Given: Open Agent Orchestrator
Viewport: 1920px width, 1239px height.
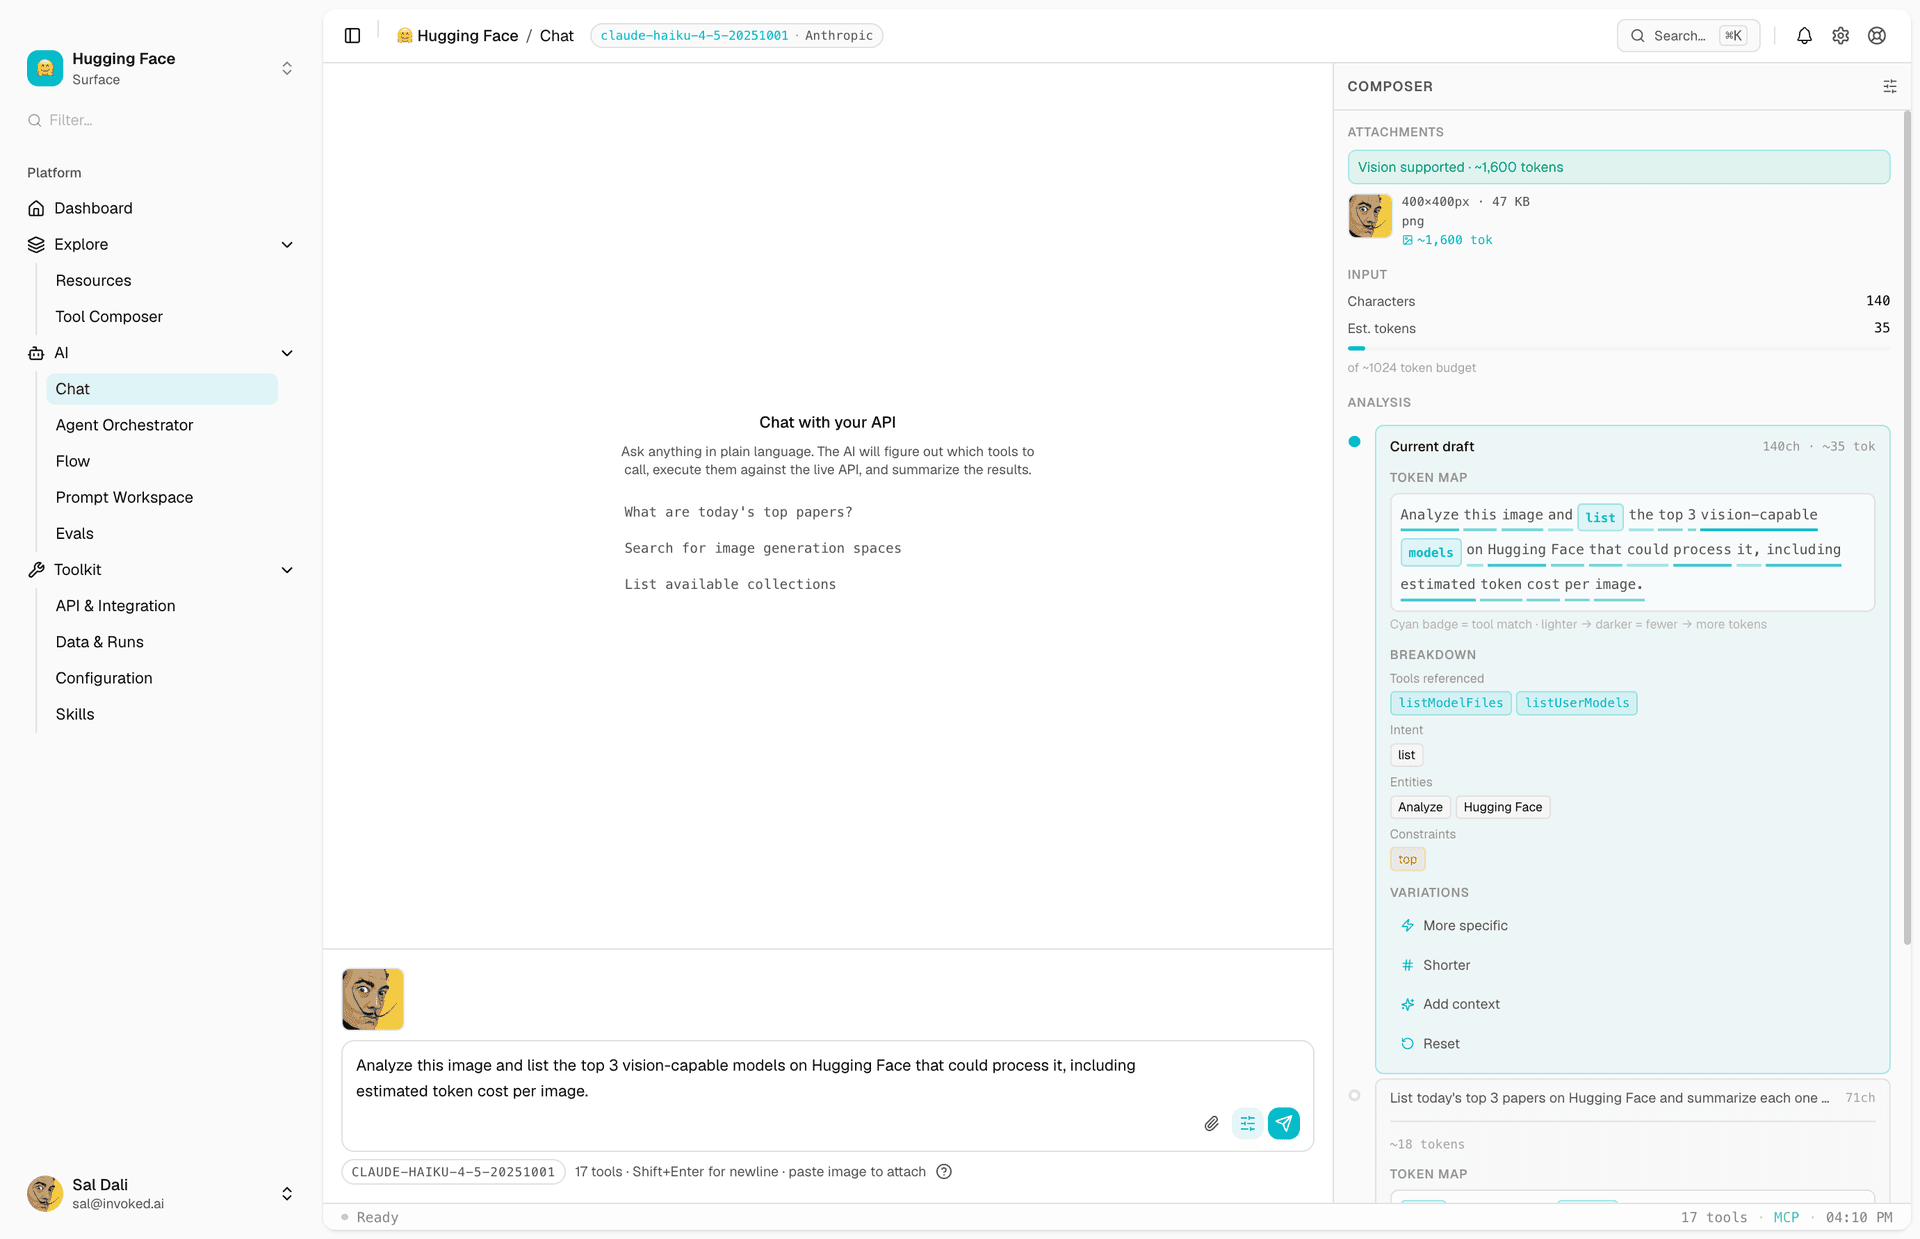Looking at the screenshot, I should coord(124,425).
